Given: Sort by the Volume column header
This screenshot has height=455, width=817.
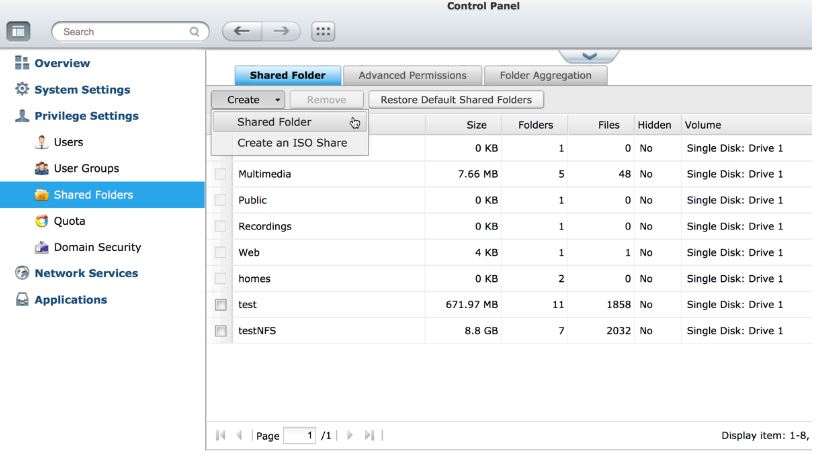Looking at the screenshot, I should pos(746,125).
